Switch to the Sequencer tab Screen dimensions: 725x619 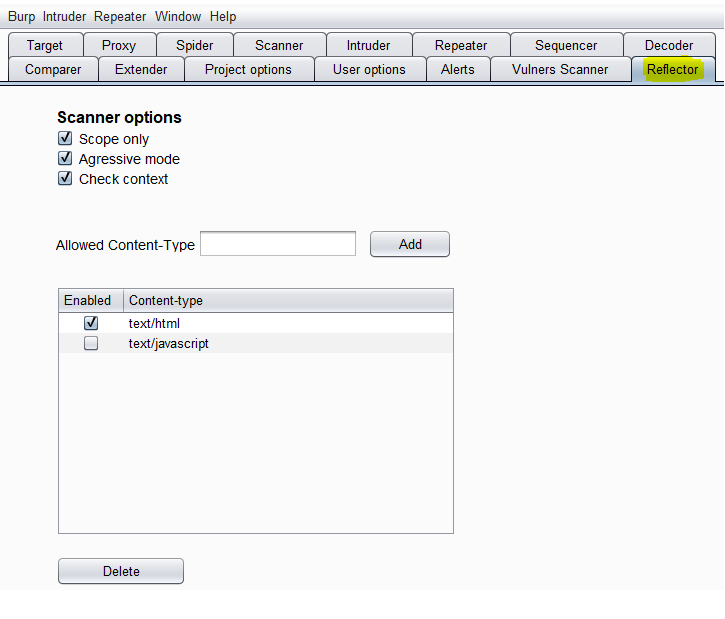click(566, 45)
